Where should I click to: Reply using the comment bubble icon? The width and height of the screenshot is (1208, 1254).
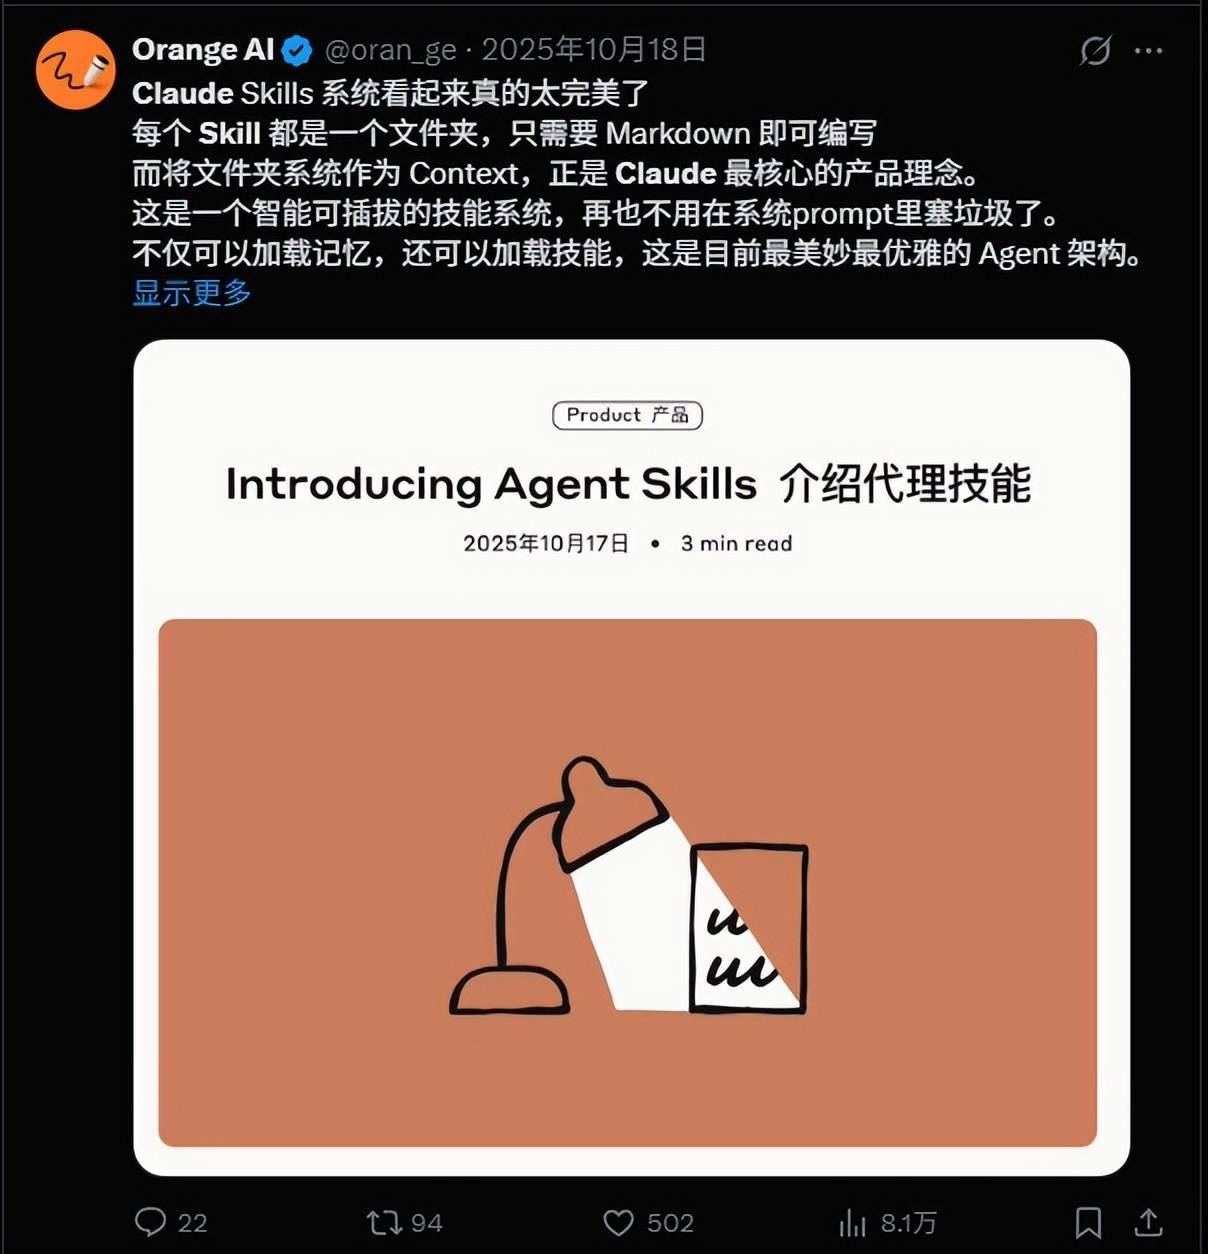(150, 1222)
